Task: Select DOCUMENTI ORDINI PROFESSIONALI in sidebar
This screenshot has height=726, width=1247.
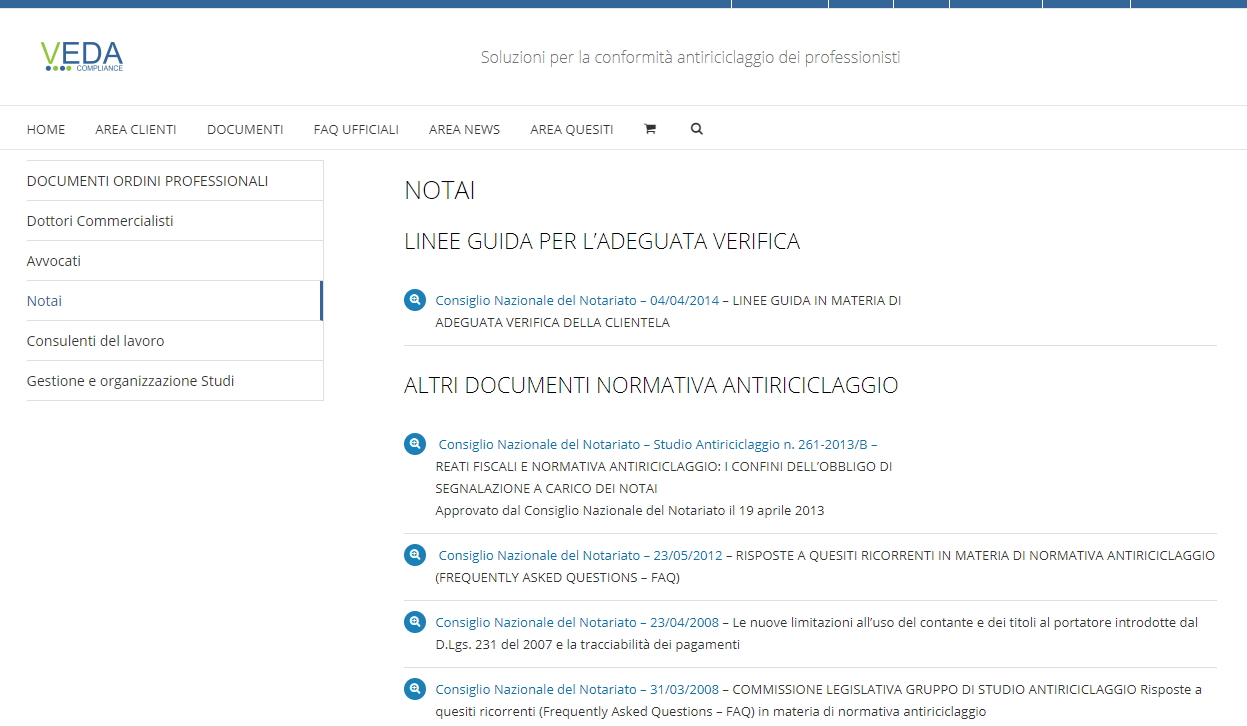Action: [x=175, y=181]
